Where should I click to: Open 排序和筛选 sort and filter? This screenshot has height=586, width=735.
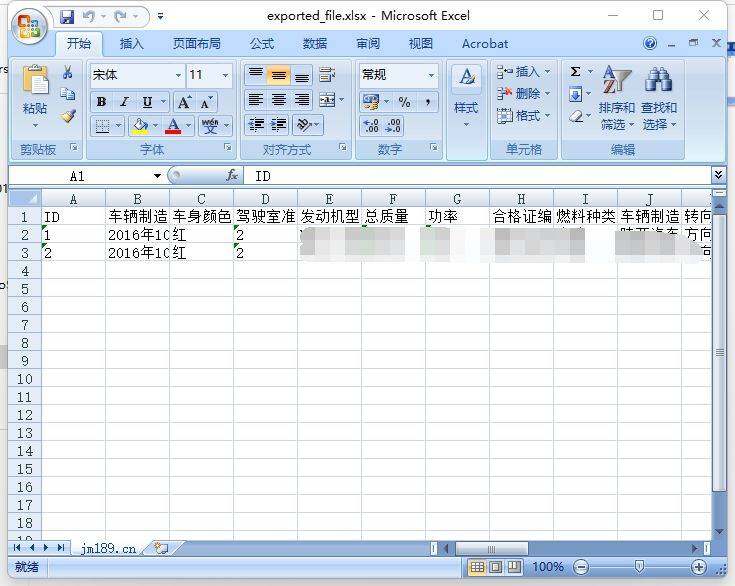point(616,98)
